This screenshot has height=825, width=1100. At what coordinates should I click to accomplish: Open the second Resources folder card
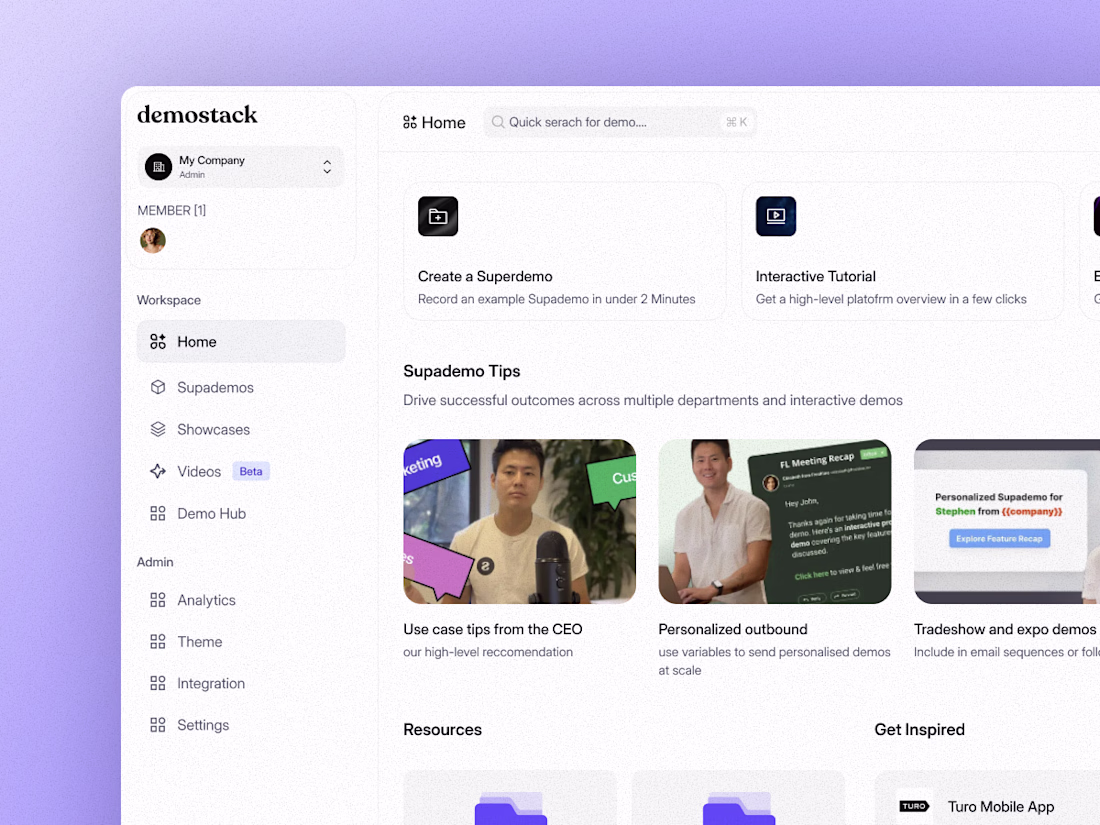739,798
